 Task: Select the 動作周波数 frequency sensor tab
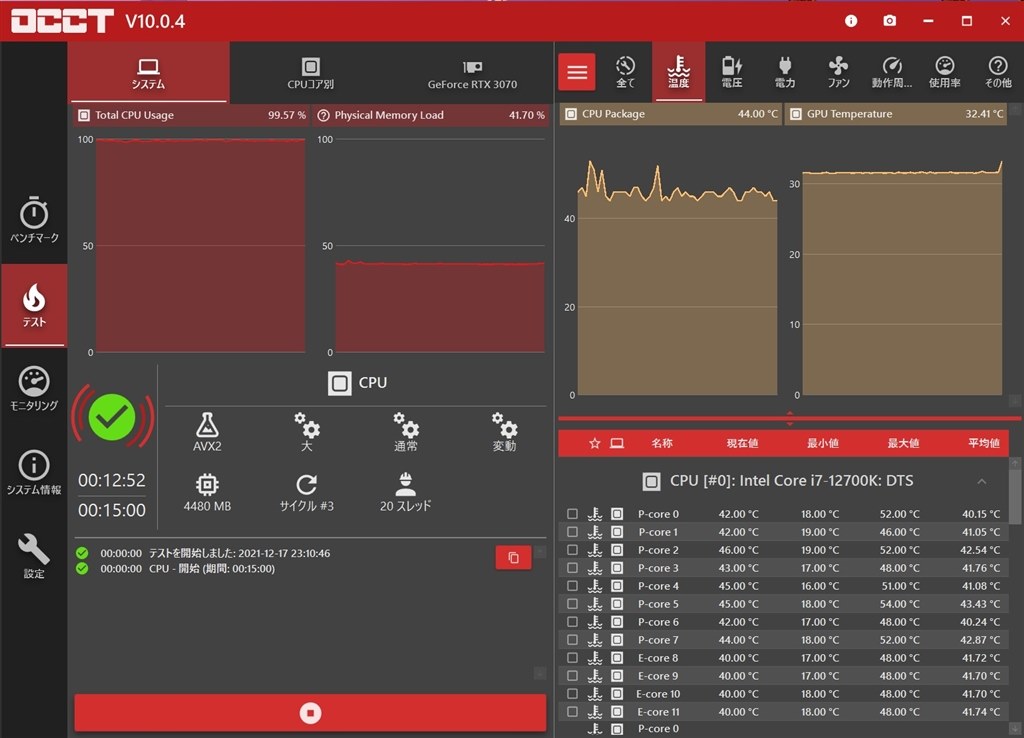point(891,72)
